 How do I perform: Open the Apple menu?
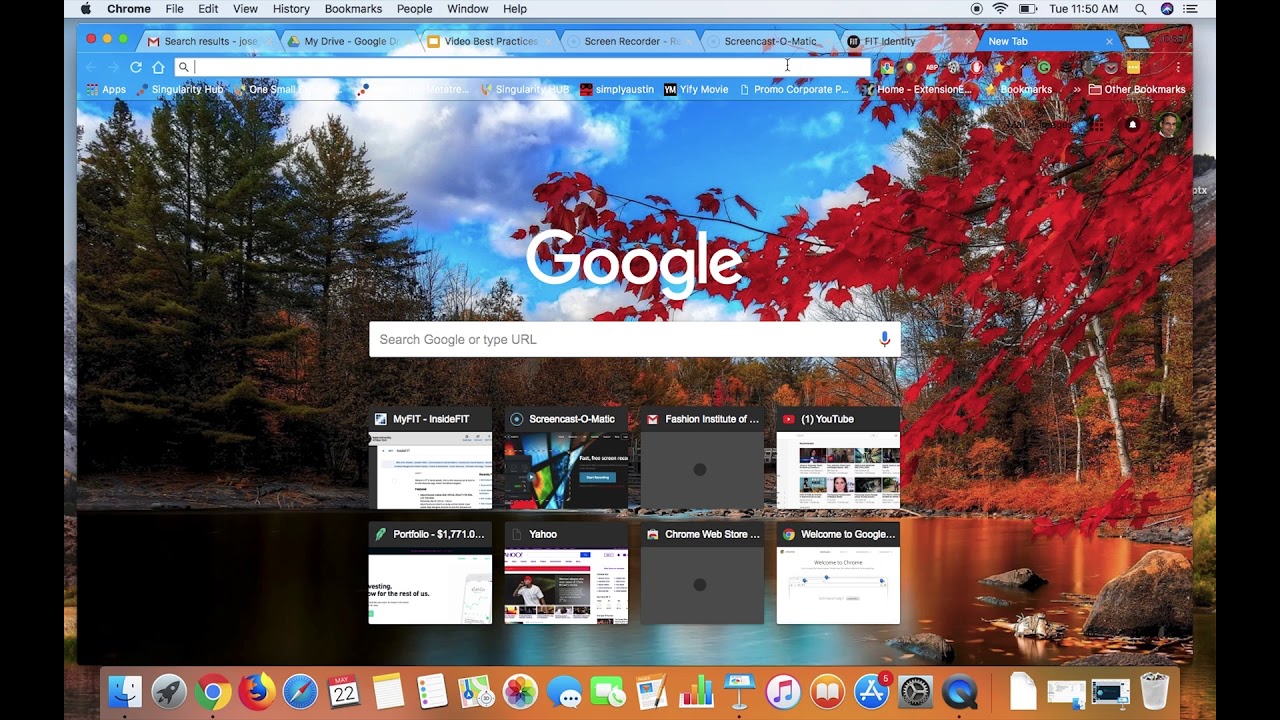pyautogui.click(x=86, y=9)
